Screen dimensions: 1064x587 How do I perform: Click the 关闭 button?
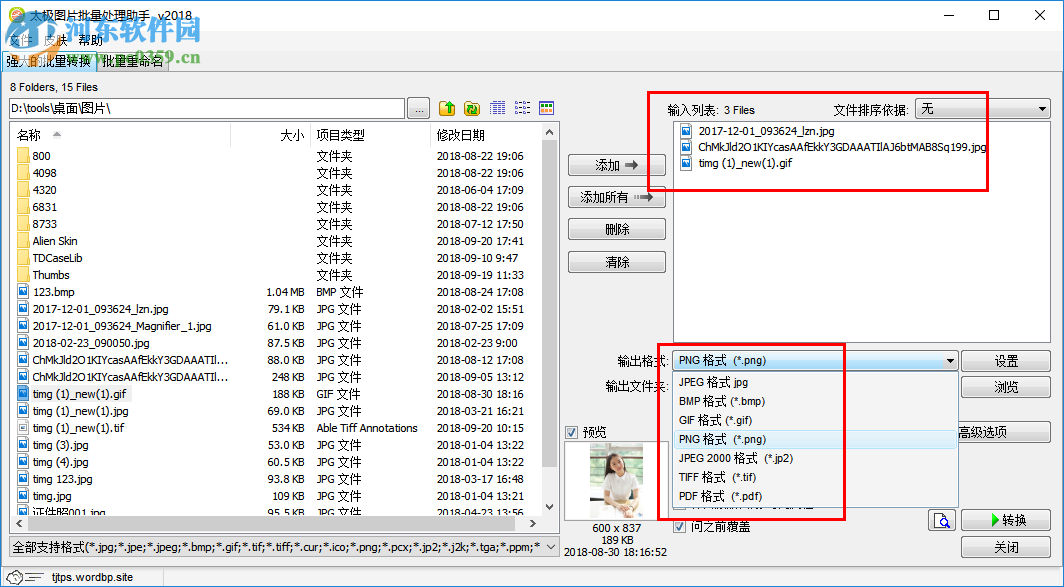[1006, 547]
